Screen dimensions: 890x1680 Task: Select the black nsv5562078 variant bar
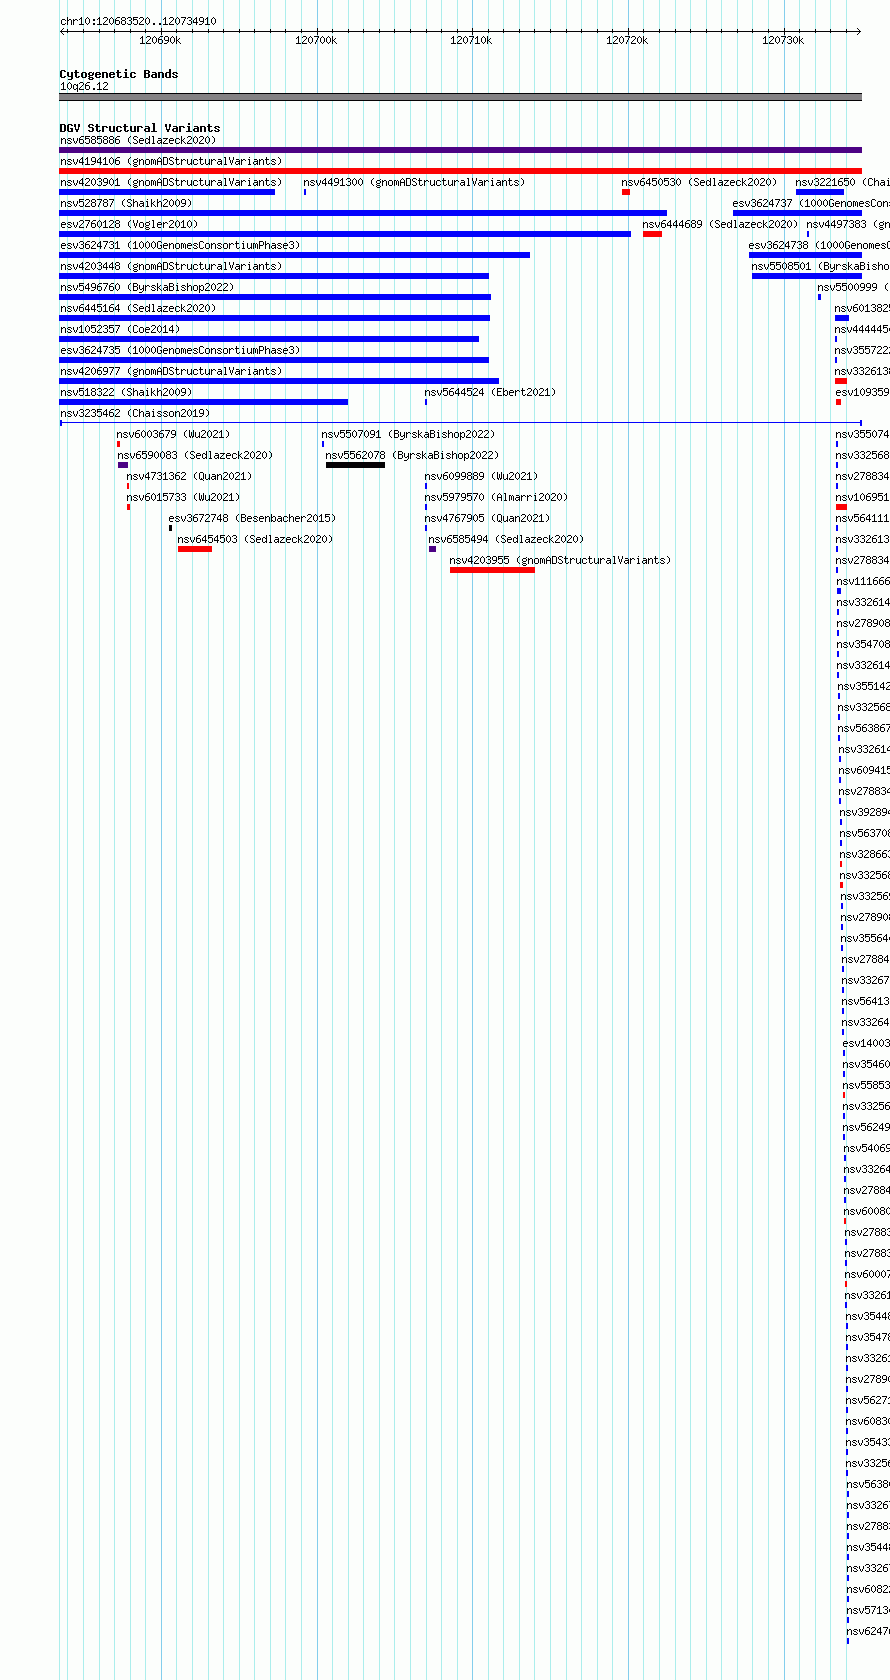coord(355,465)
